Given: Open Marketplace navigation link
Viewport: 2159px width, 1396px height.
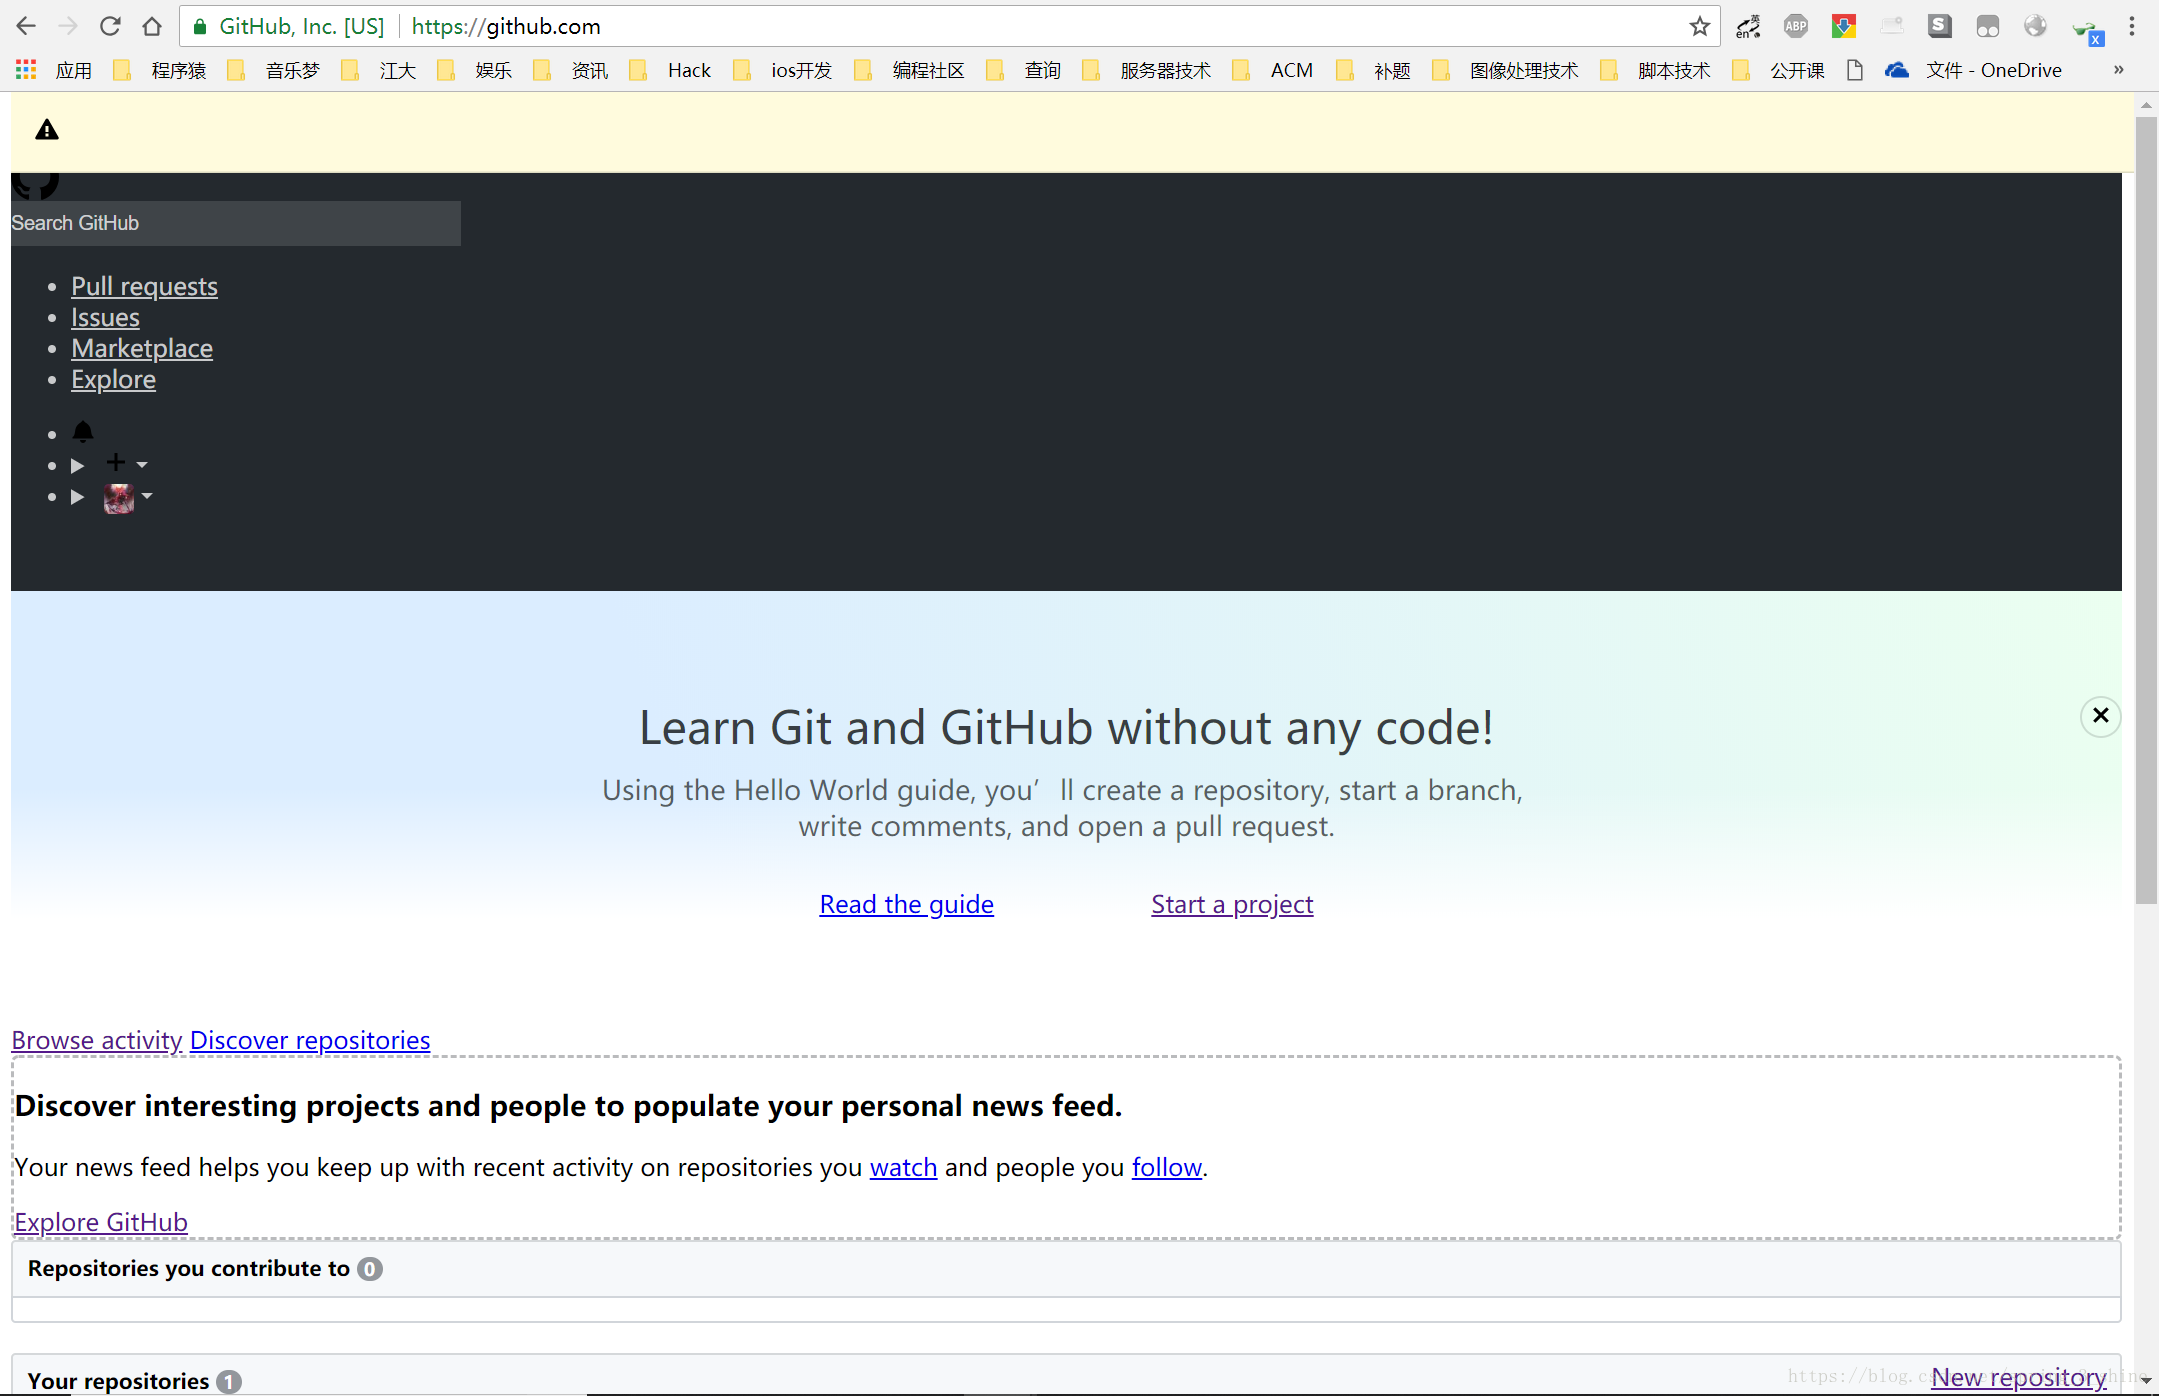Looking at the screenshot, I should 142,349.
